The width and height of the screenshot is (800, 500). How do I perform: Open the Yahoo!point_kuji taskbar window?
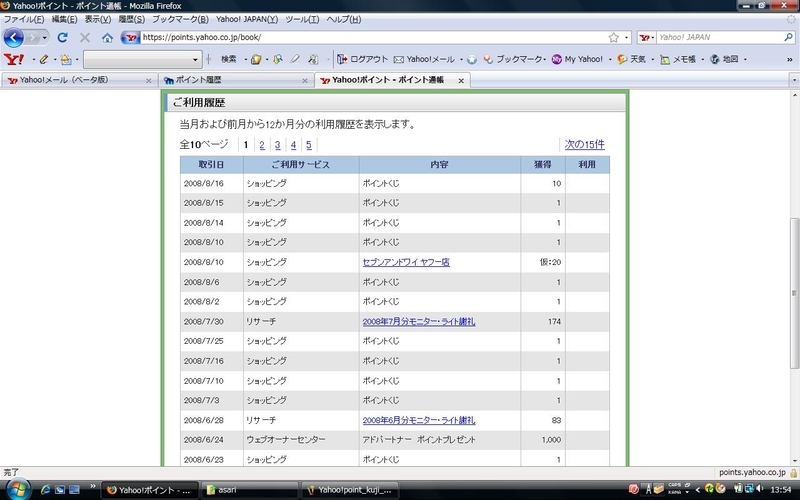coord(349,490)
